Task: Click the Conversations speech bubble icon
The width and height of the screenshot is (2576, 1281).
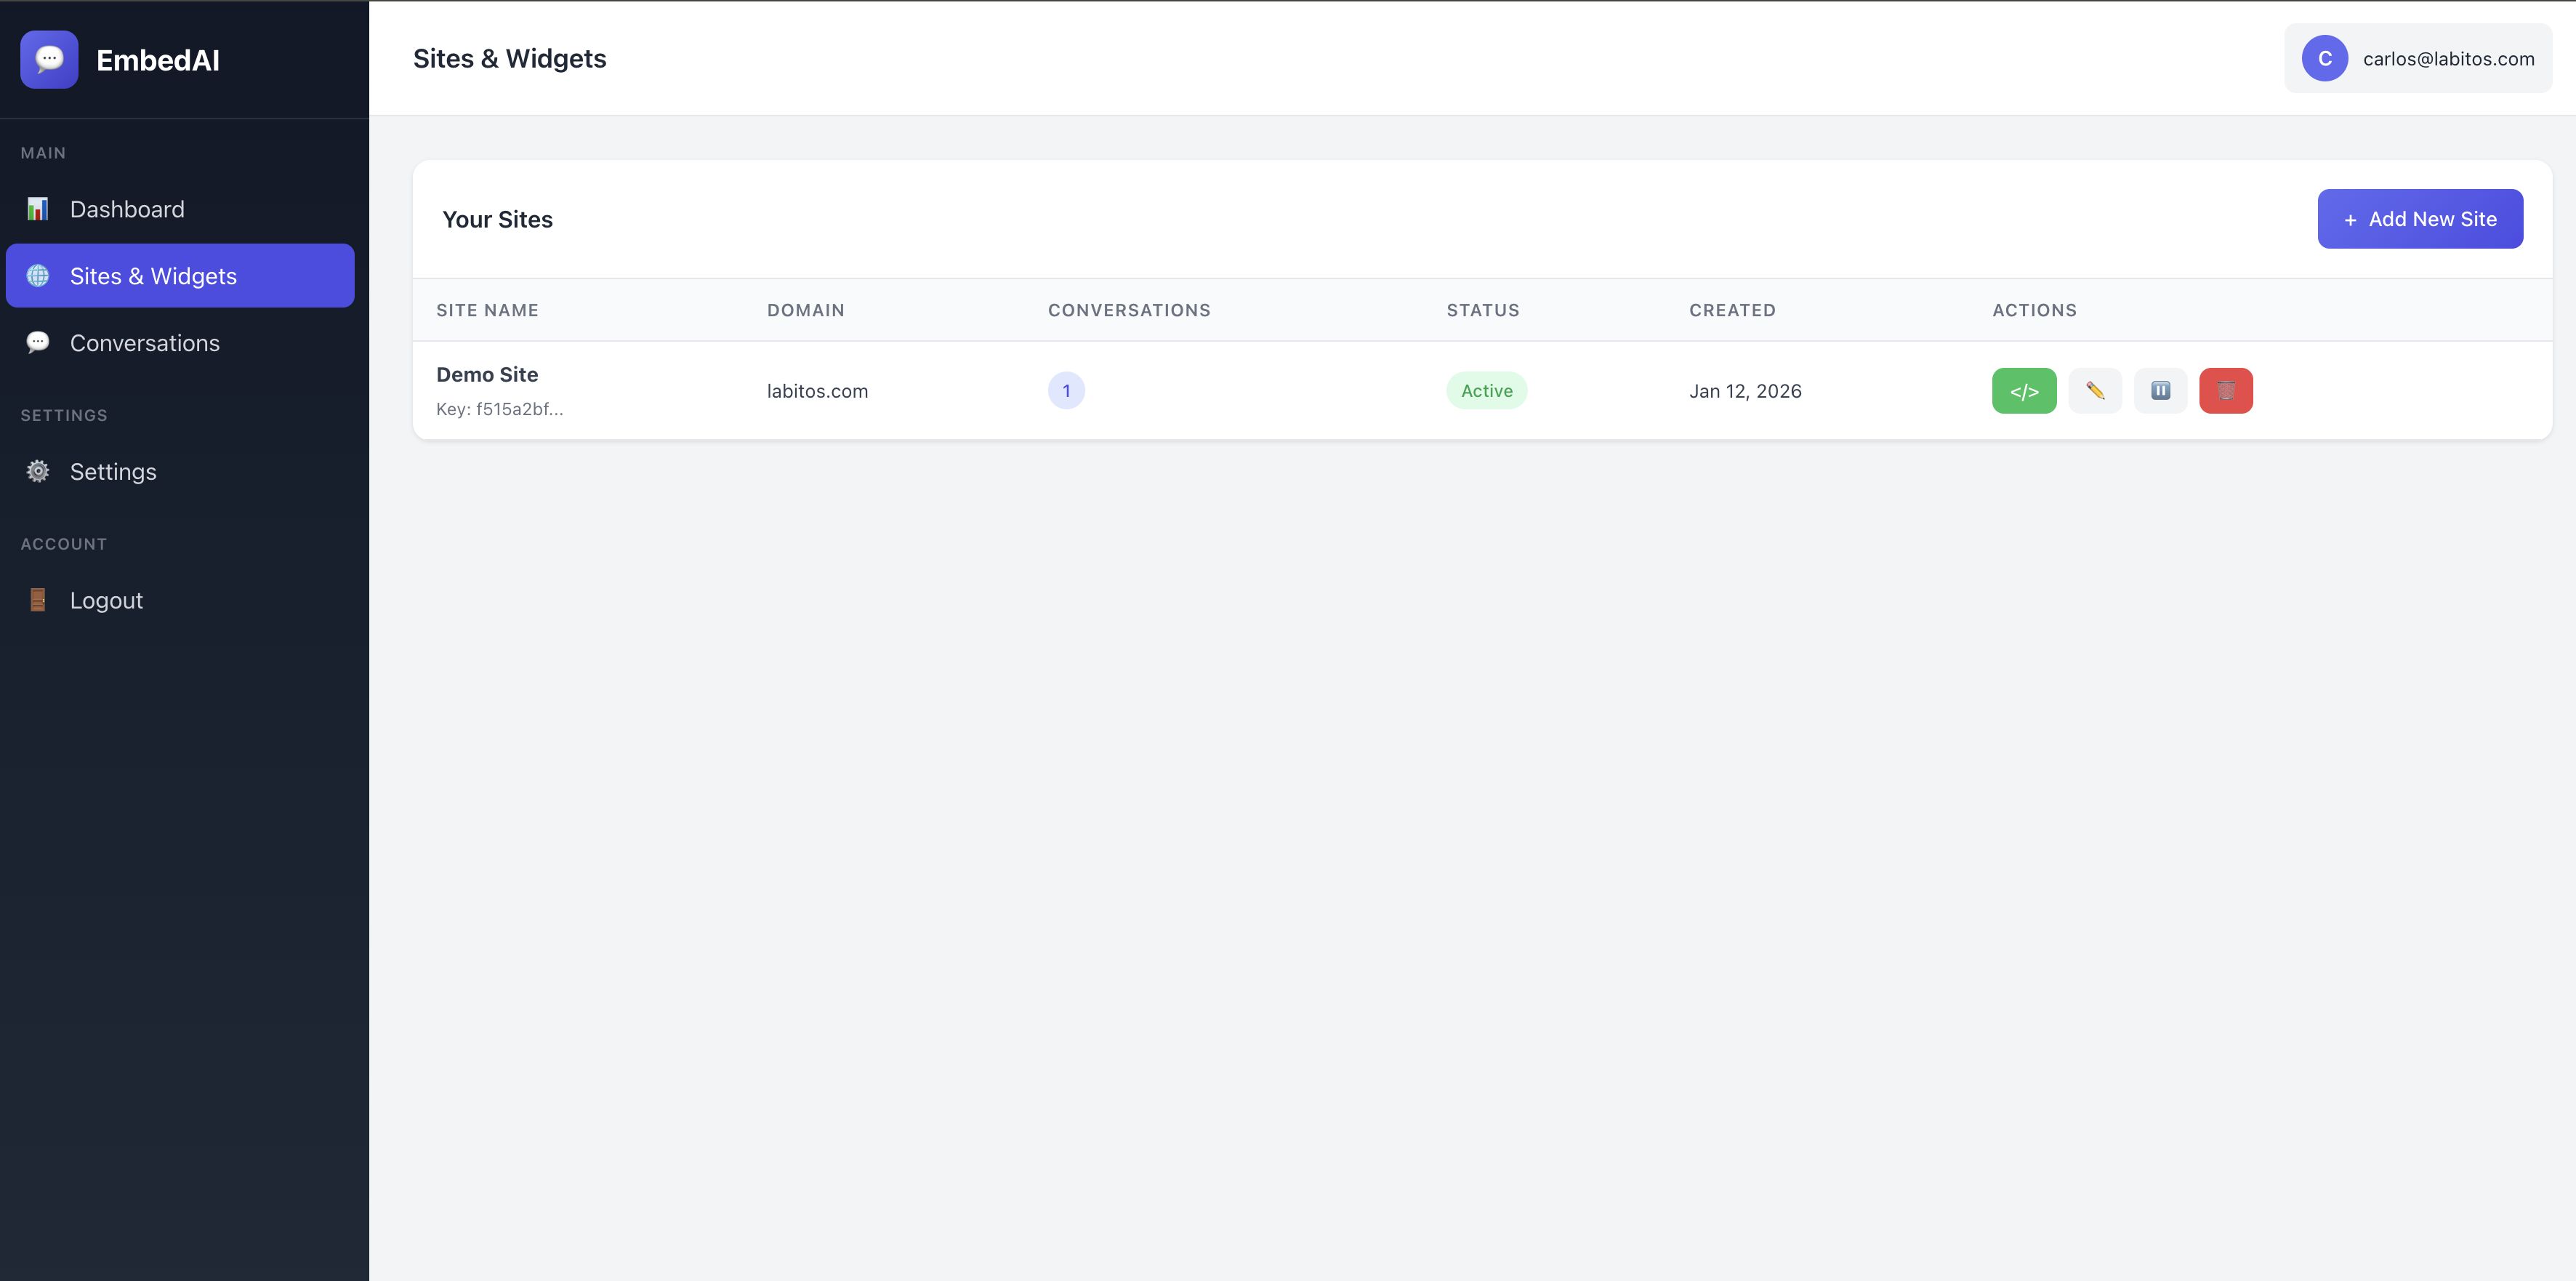Action: pyautogui.click(x=38, y=343)
